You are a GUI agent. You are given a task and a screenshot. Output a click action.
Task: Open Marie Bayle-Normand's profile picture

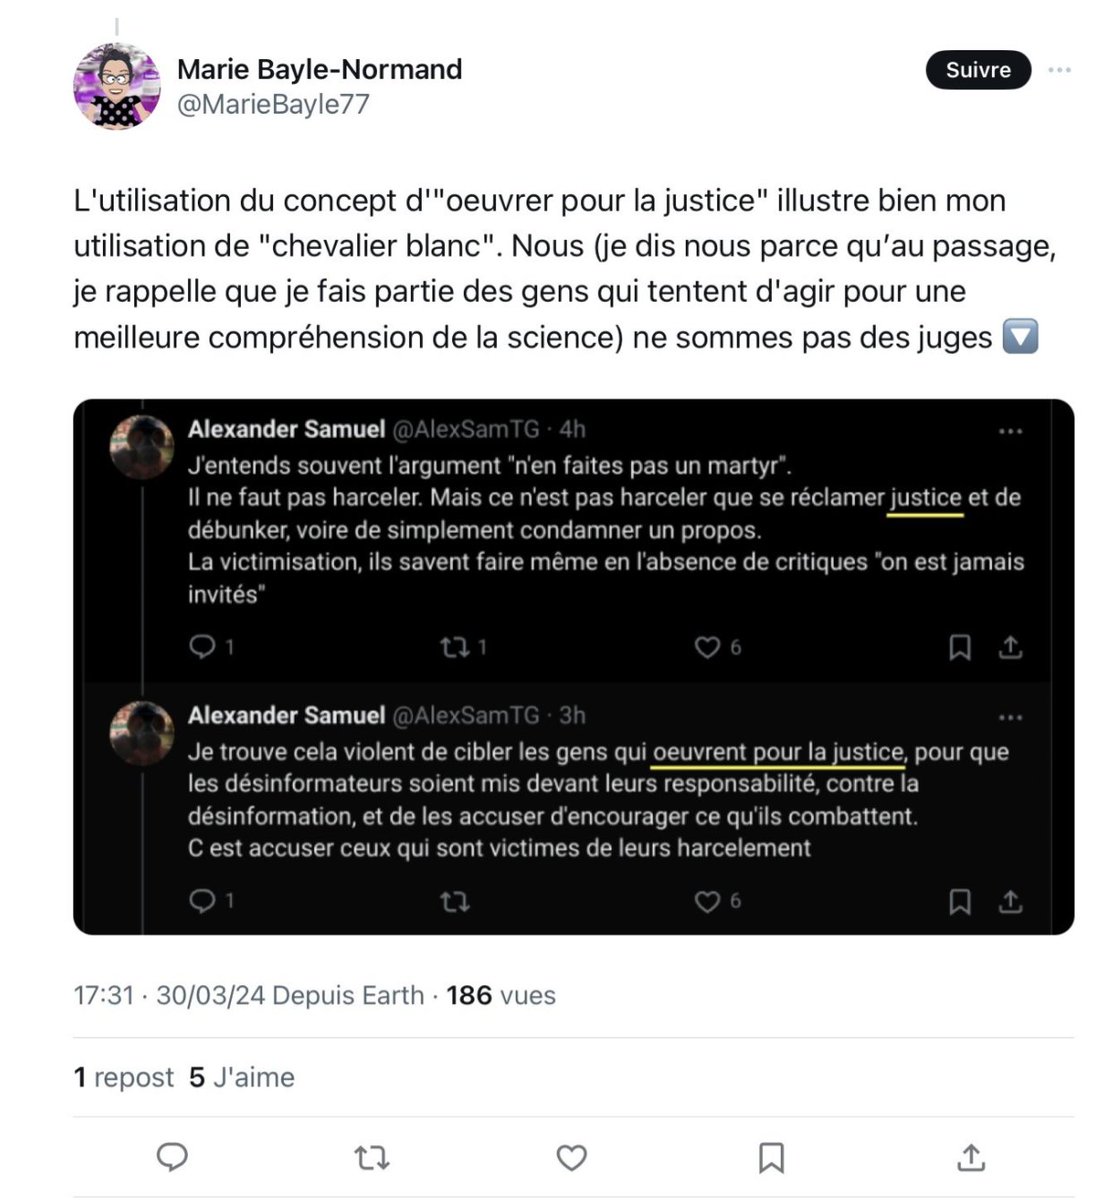point(117,87)
